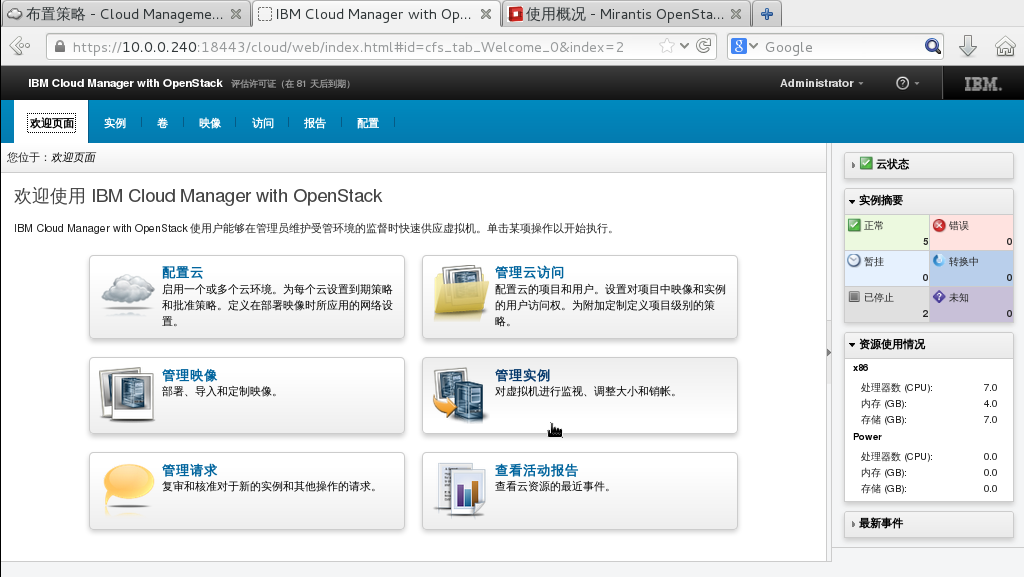Click the padlock security icon in URL bar

(60, 46)
